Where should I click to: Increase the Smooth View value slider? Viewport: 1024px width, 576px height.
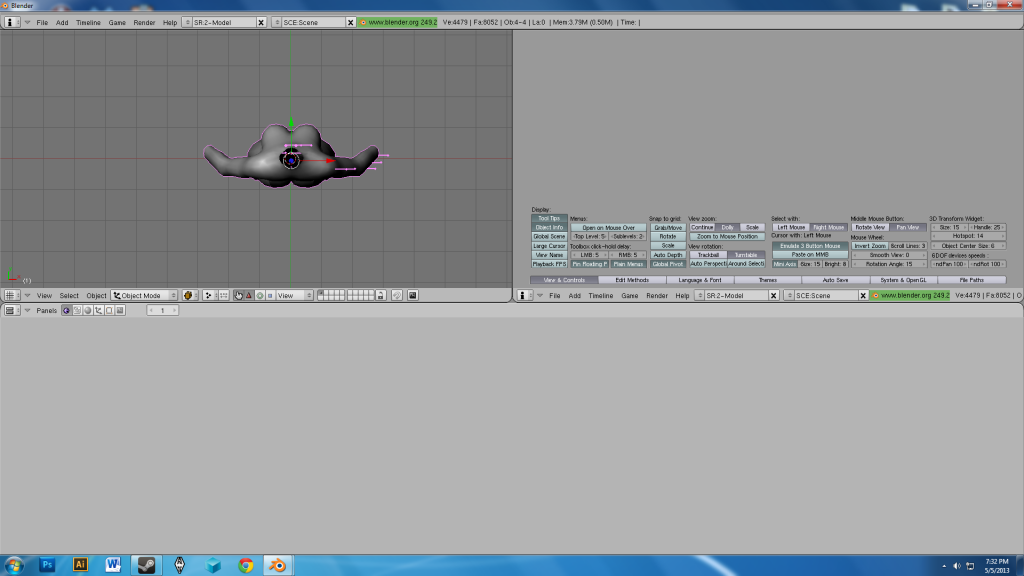click(924, 255)
